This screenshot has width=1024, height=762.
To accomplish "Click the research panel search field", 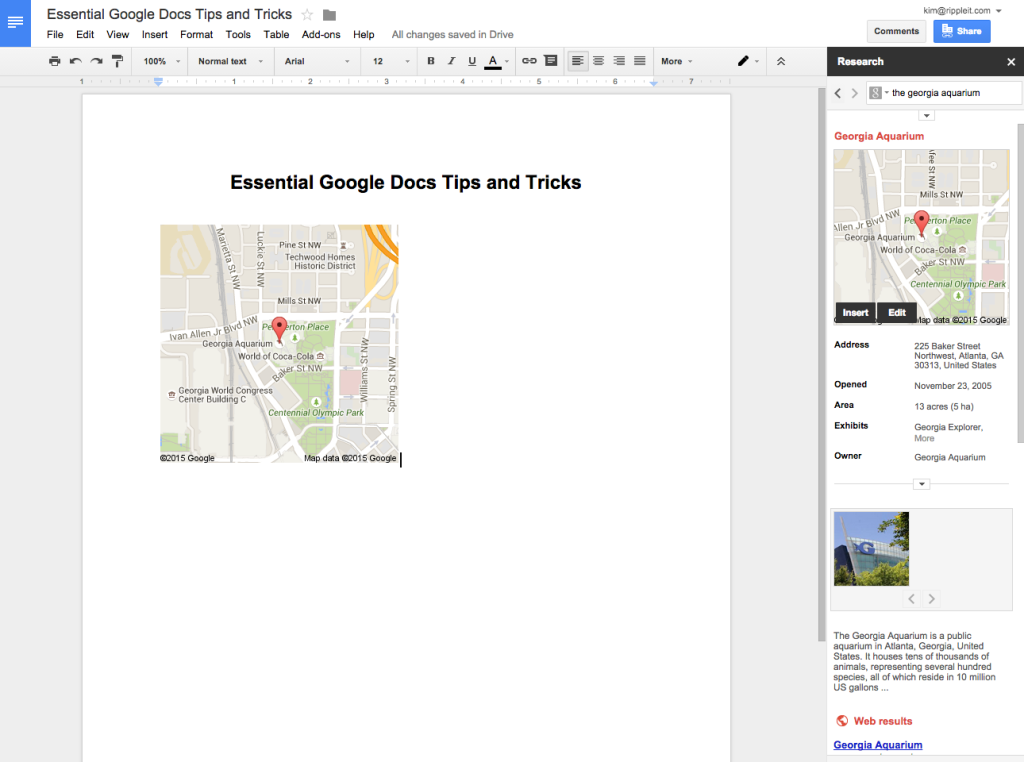I will pos(950,92).
